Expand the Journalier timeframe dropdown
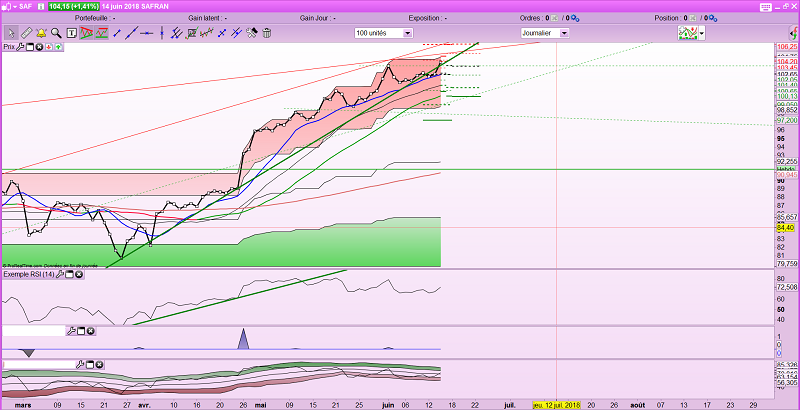The height and width of the screenshot is (410, 800). pyautogui.click(x=564, y=33)
